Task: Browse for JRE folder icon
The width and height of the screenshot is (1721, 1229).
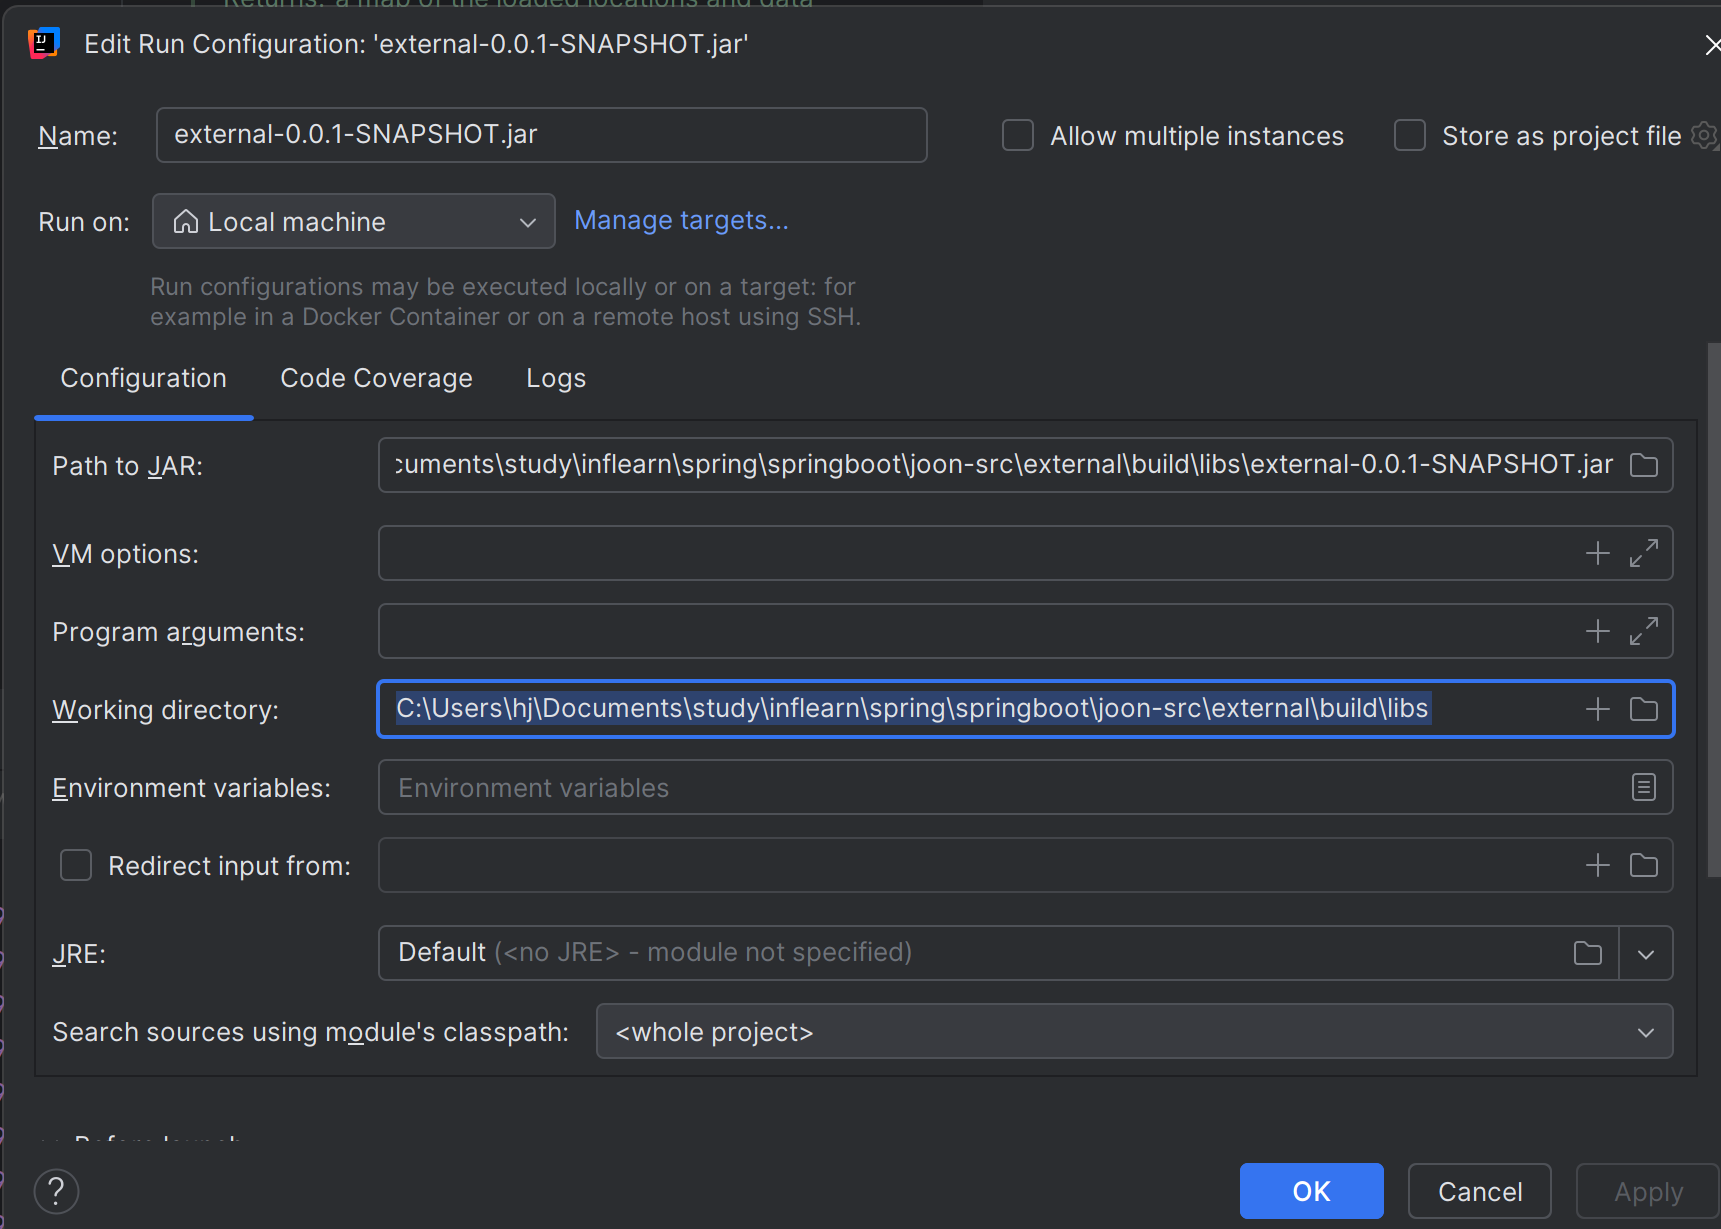Action: pyautogui.click(x=1588, y=953)
